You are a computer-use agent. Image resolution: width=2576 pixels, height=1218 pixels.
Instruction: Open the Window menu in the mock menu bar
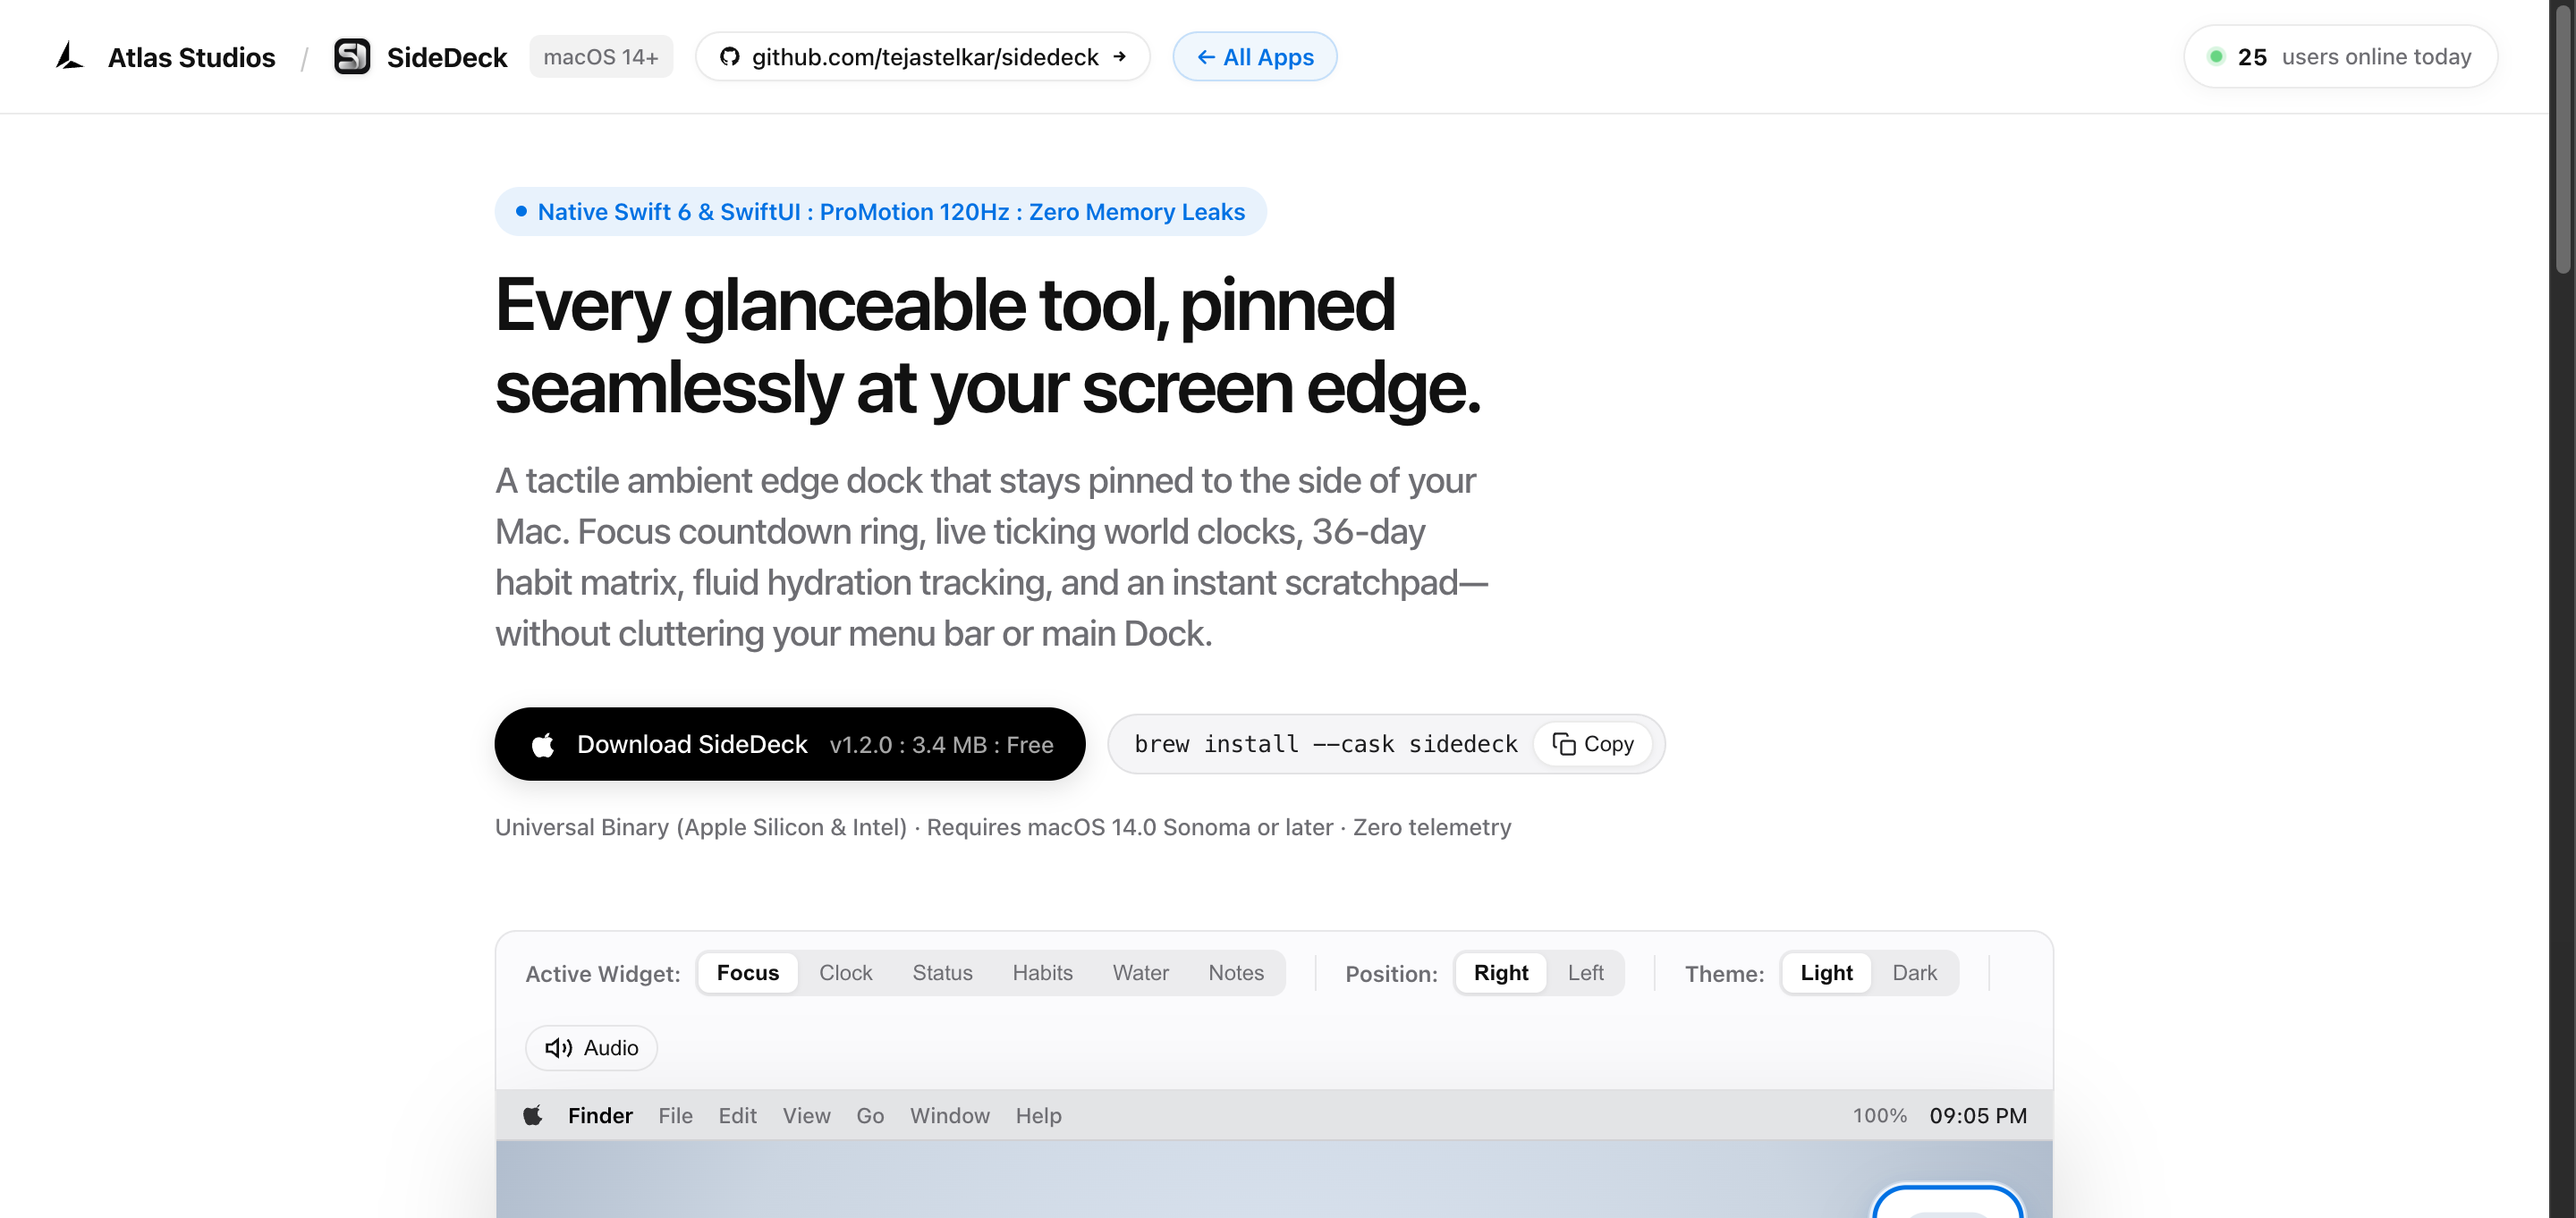coord(949,1115)
